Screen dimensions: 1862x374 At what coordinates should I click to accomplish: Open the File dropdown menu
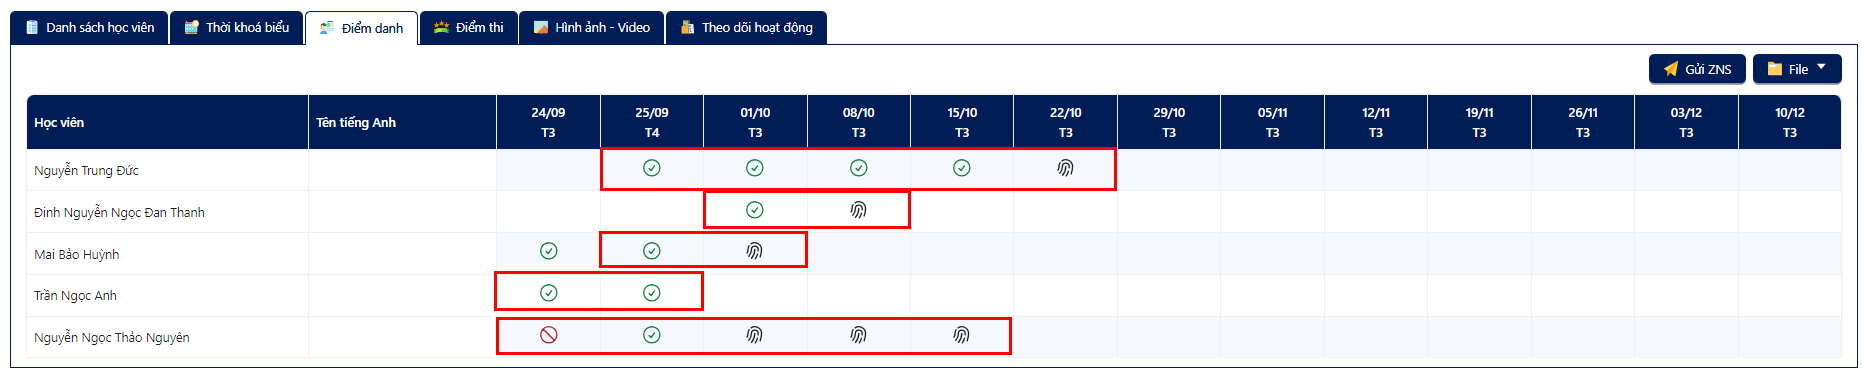(x=1797, y=69)
